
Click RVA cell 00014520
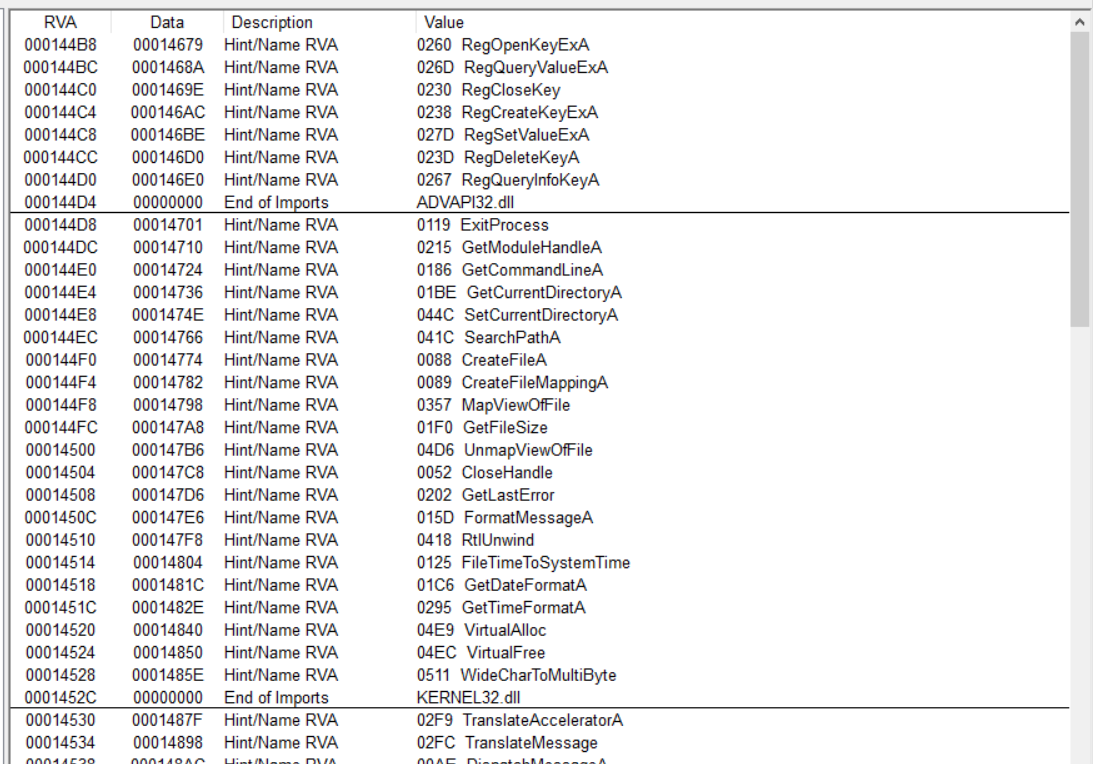pos(61,630)
